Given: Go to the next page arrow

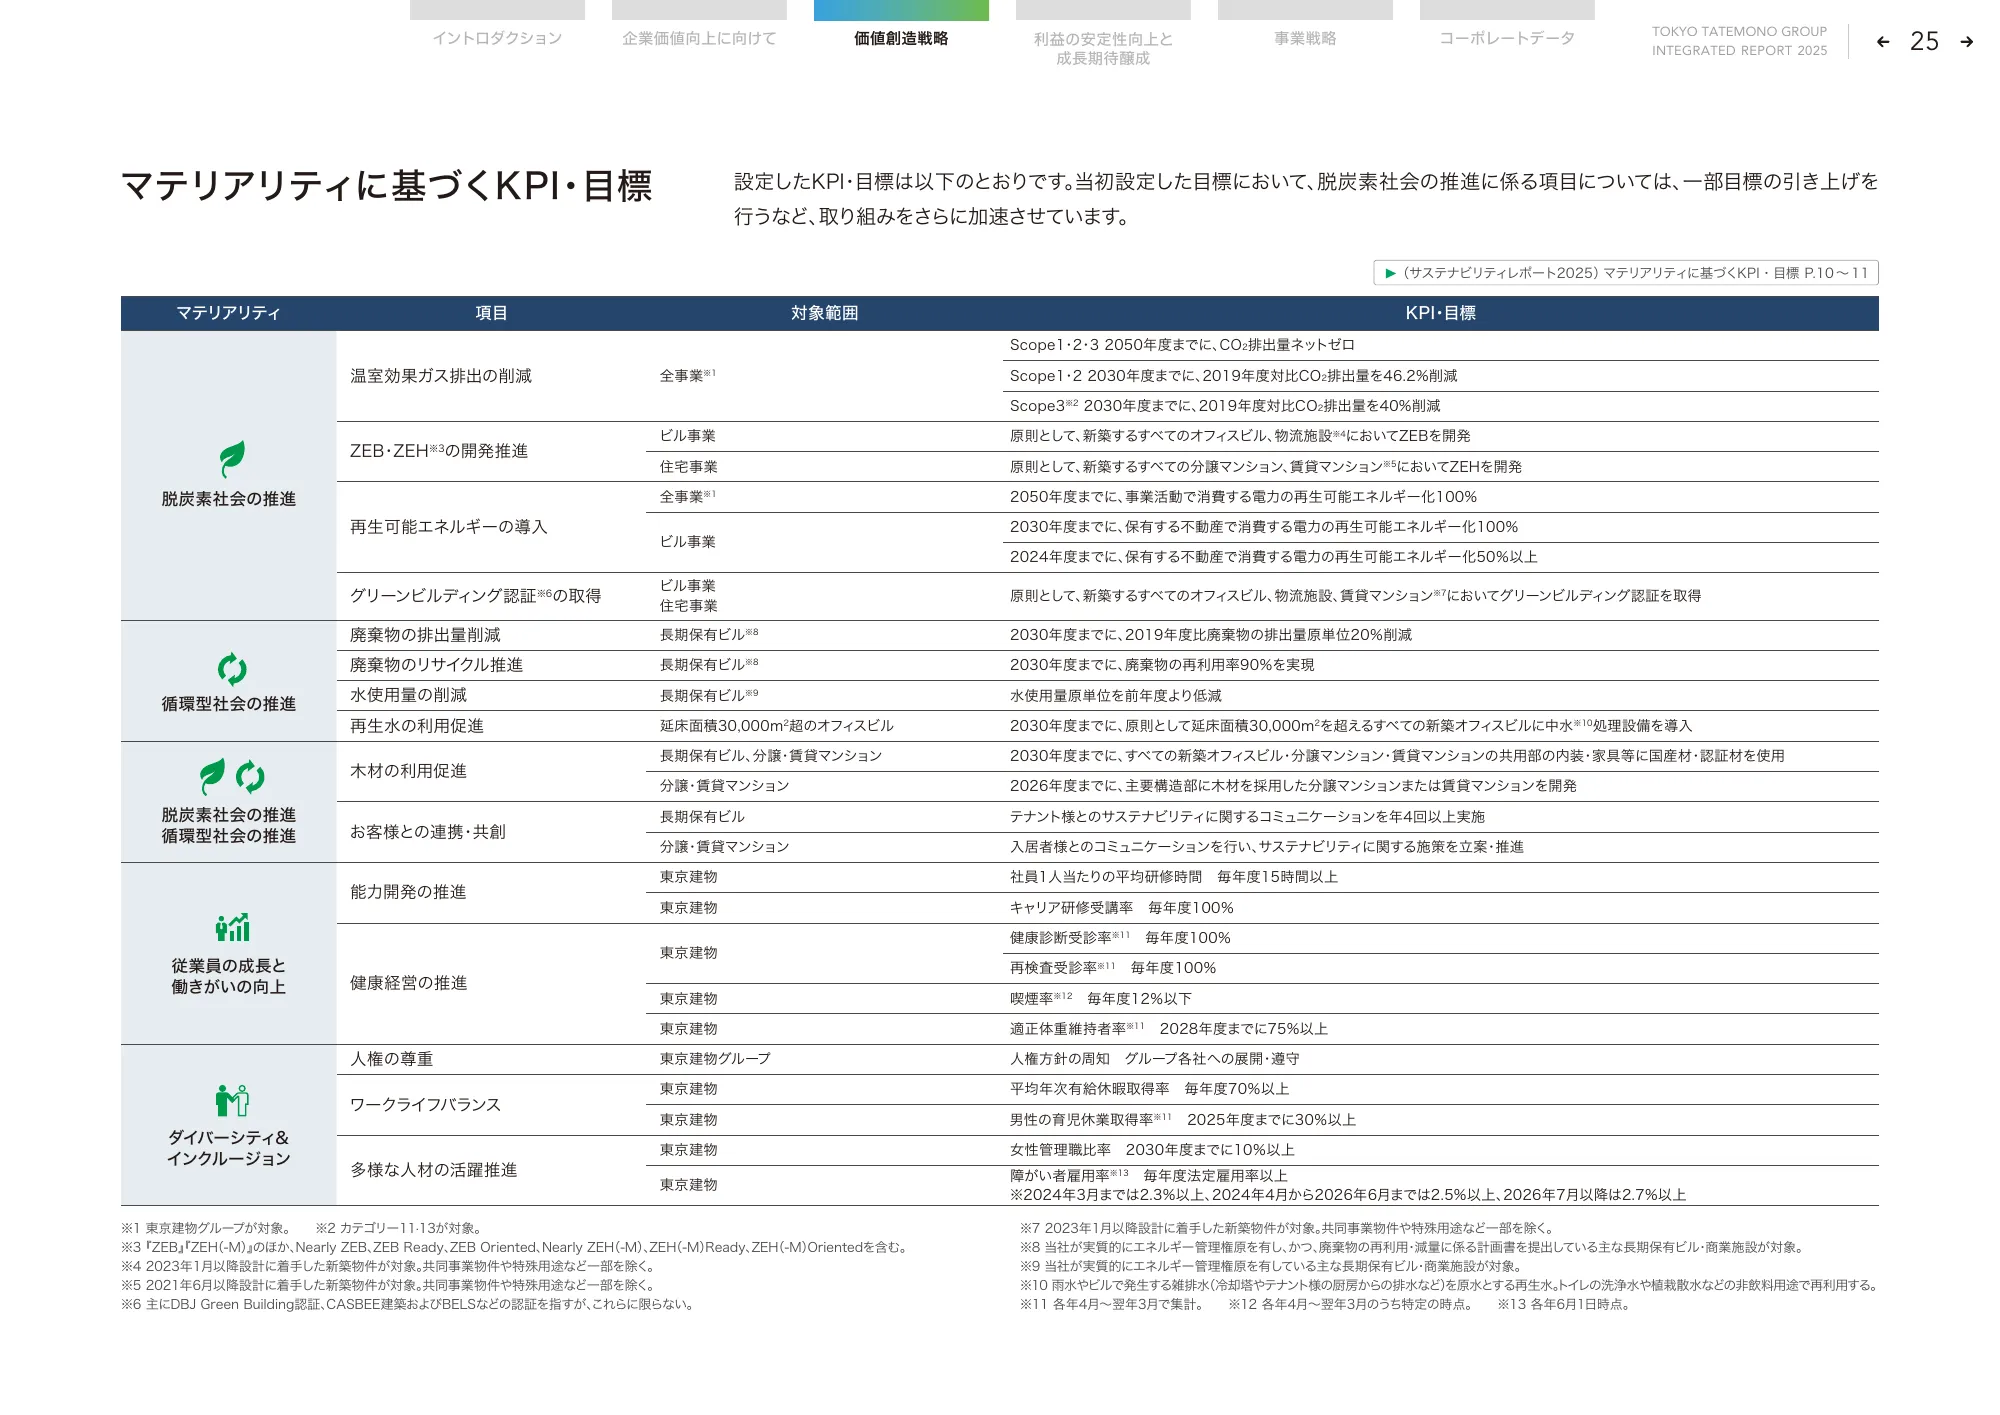Looking at the screenshot, I should 1966,42.
